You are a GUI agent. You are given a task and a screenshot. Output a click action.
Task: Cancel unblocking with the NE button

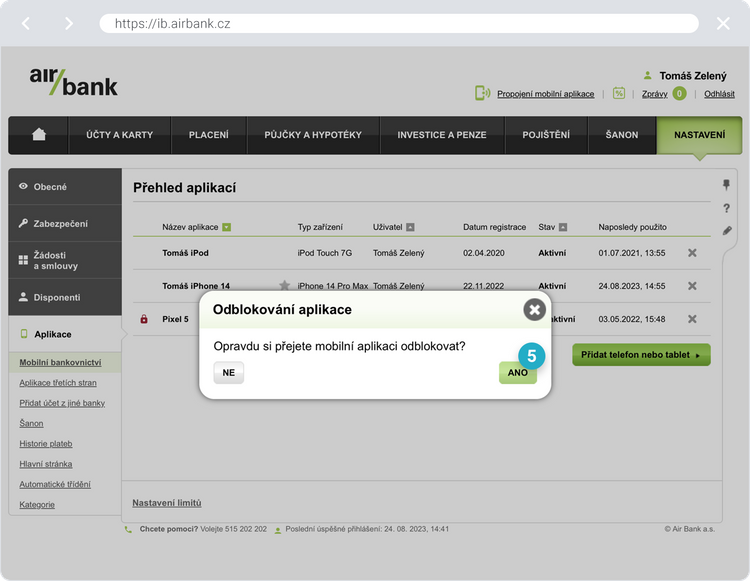pos(229,373)
